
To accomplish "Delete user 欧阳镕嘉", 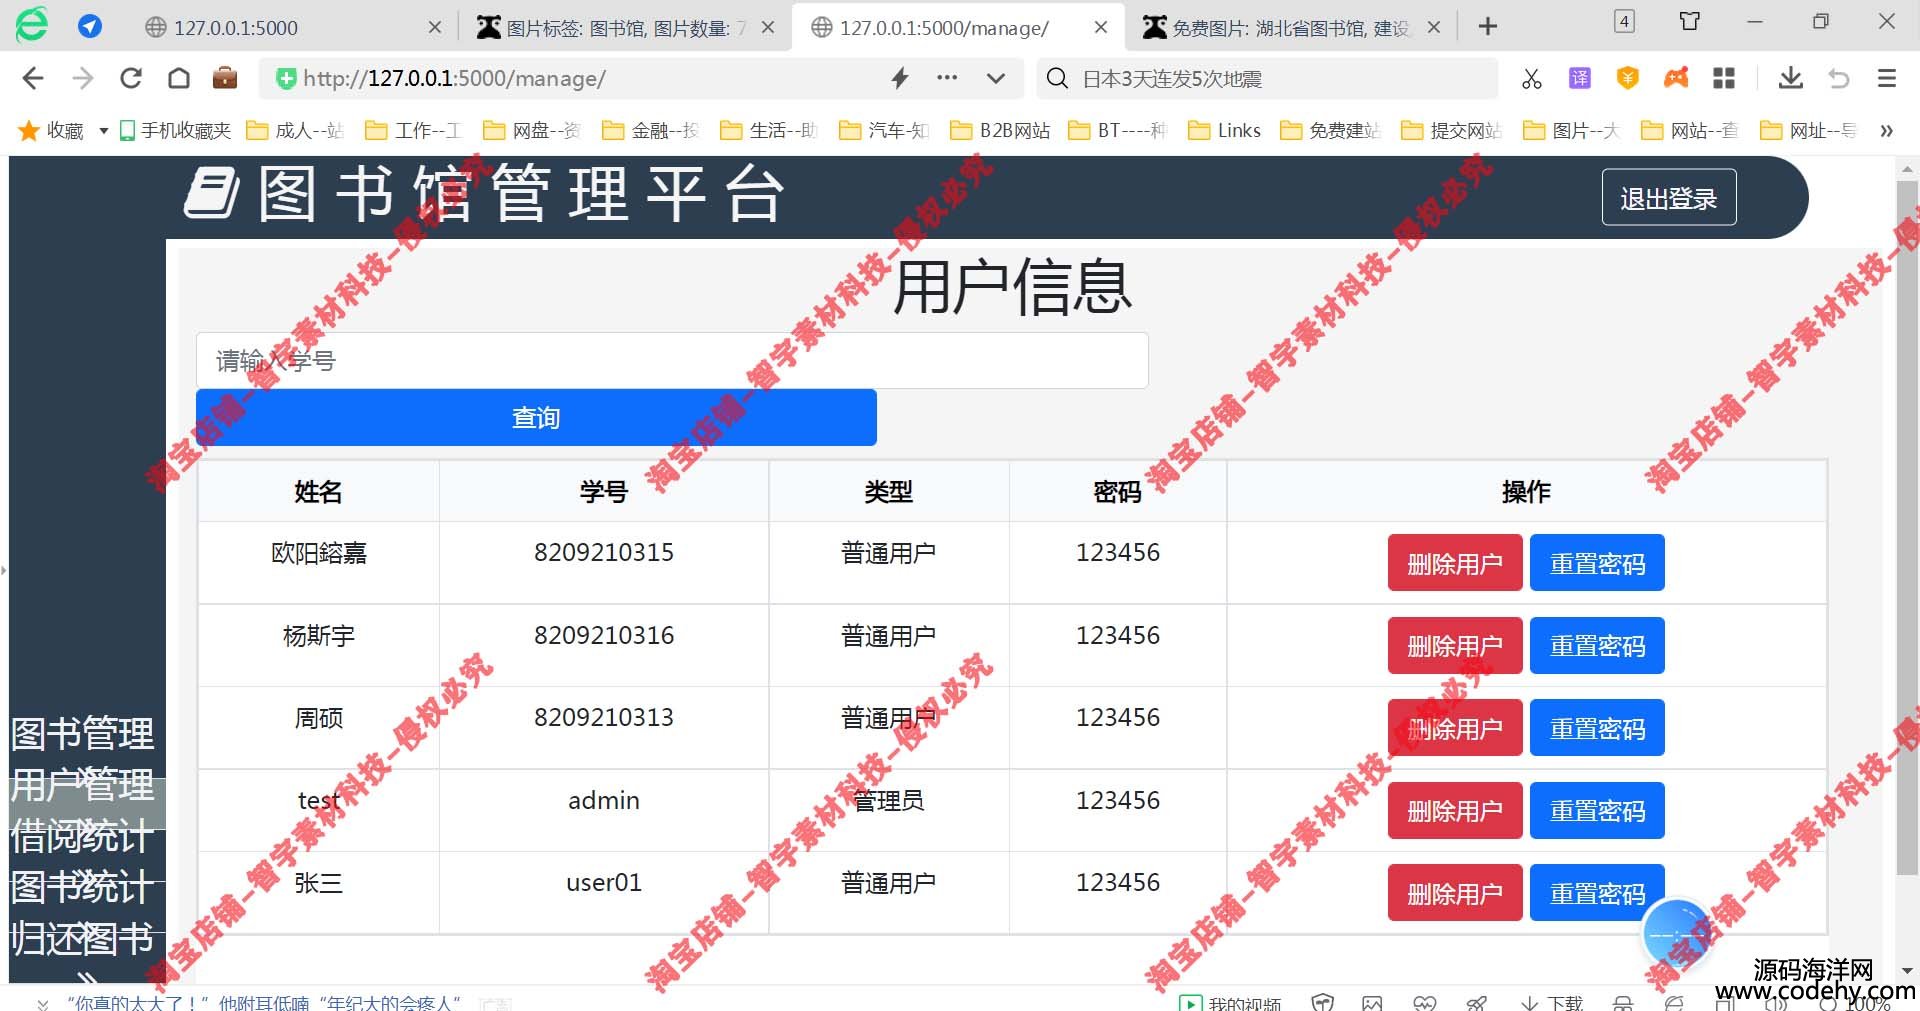I will (1455, 563).
